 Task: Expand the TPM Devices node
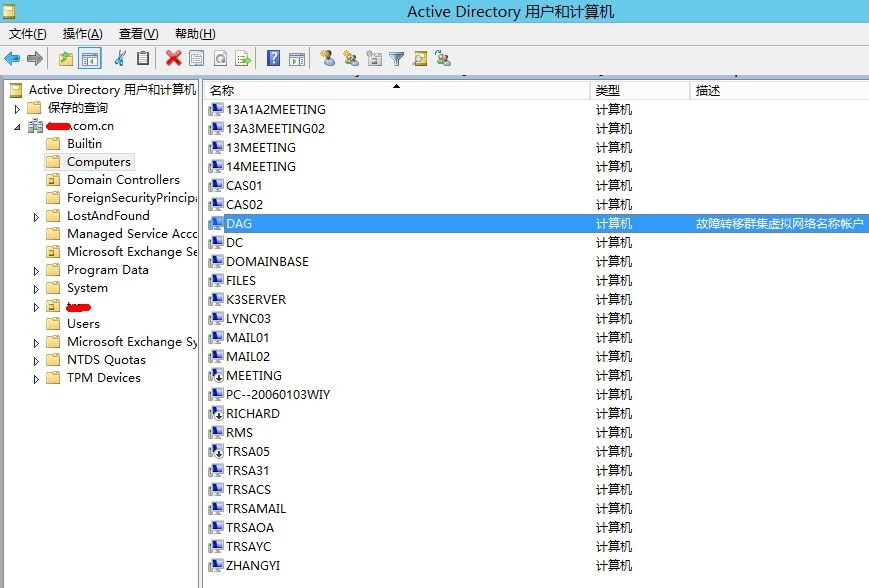point(36,379)
